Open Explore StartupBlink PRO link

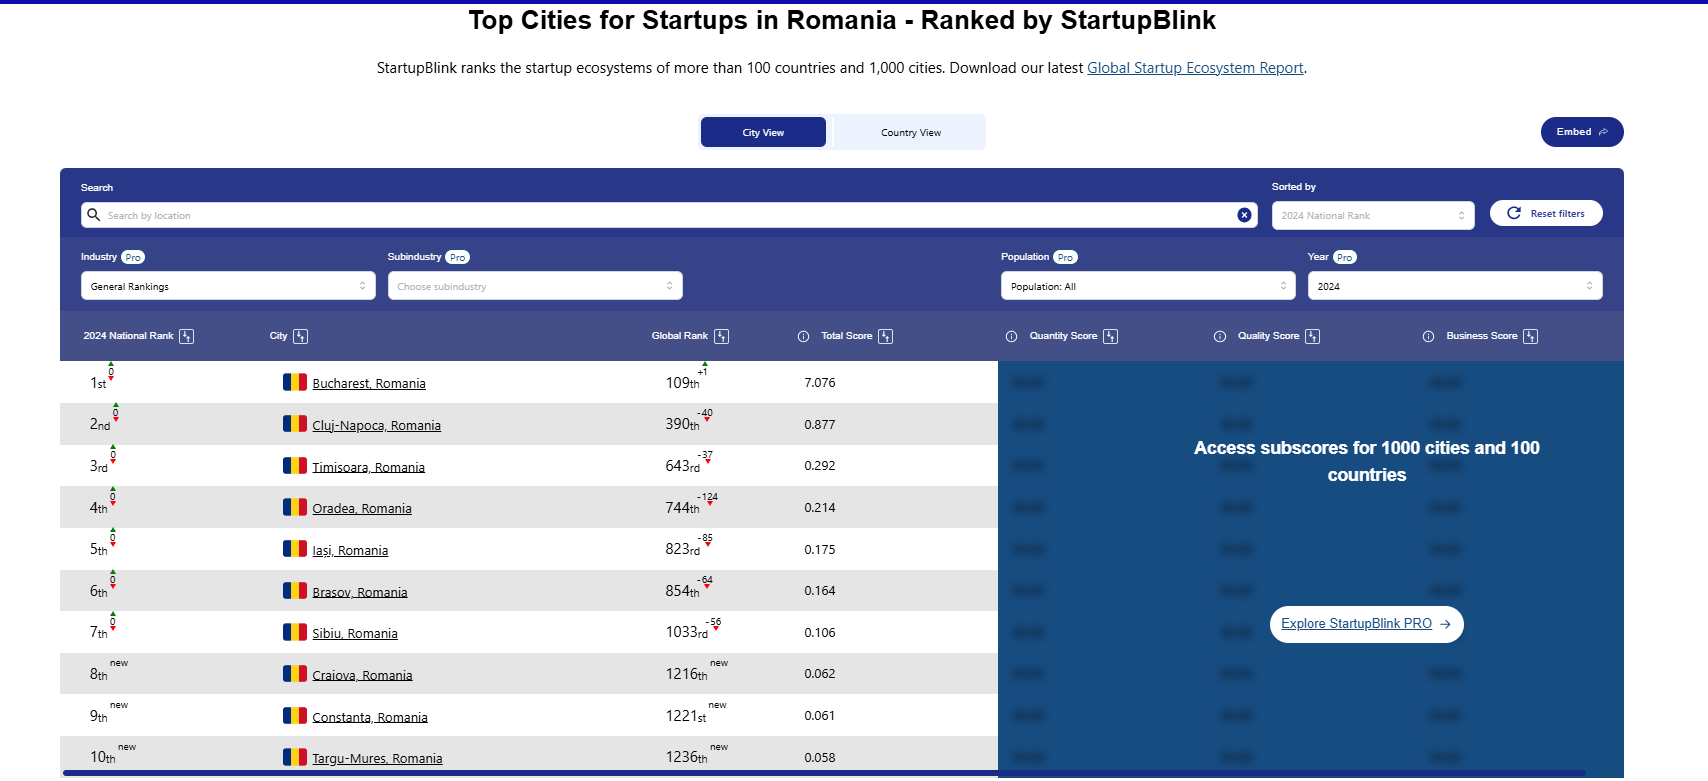coord(1366,624)
